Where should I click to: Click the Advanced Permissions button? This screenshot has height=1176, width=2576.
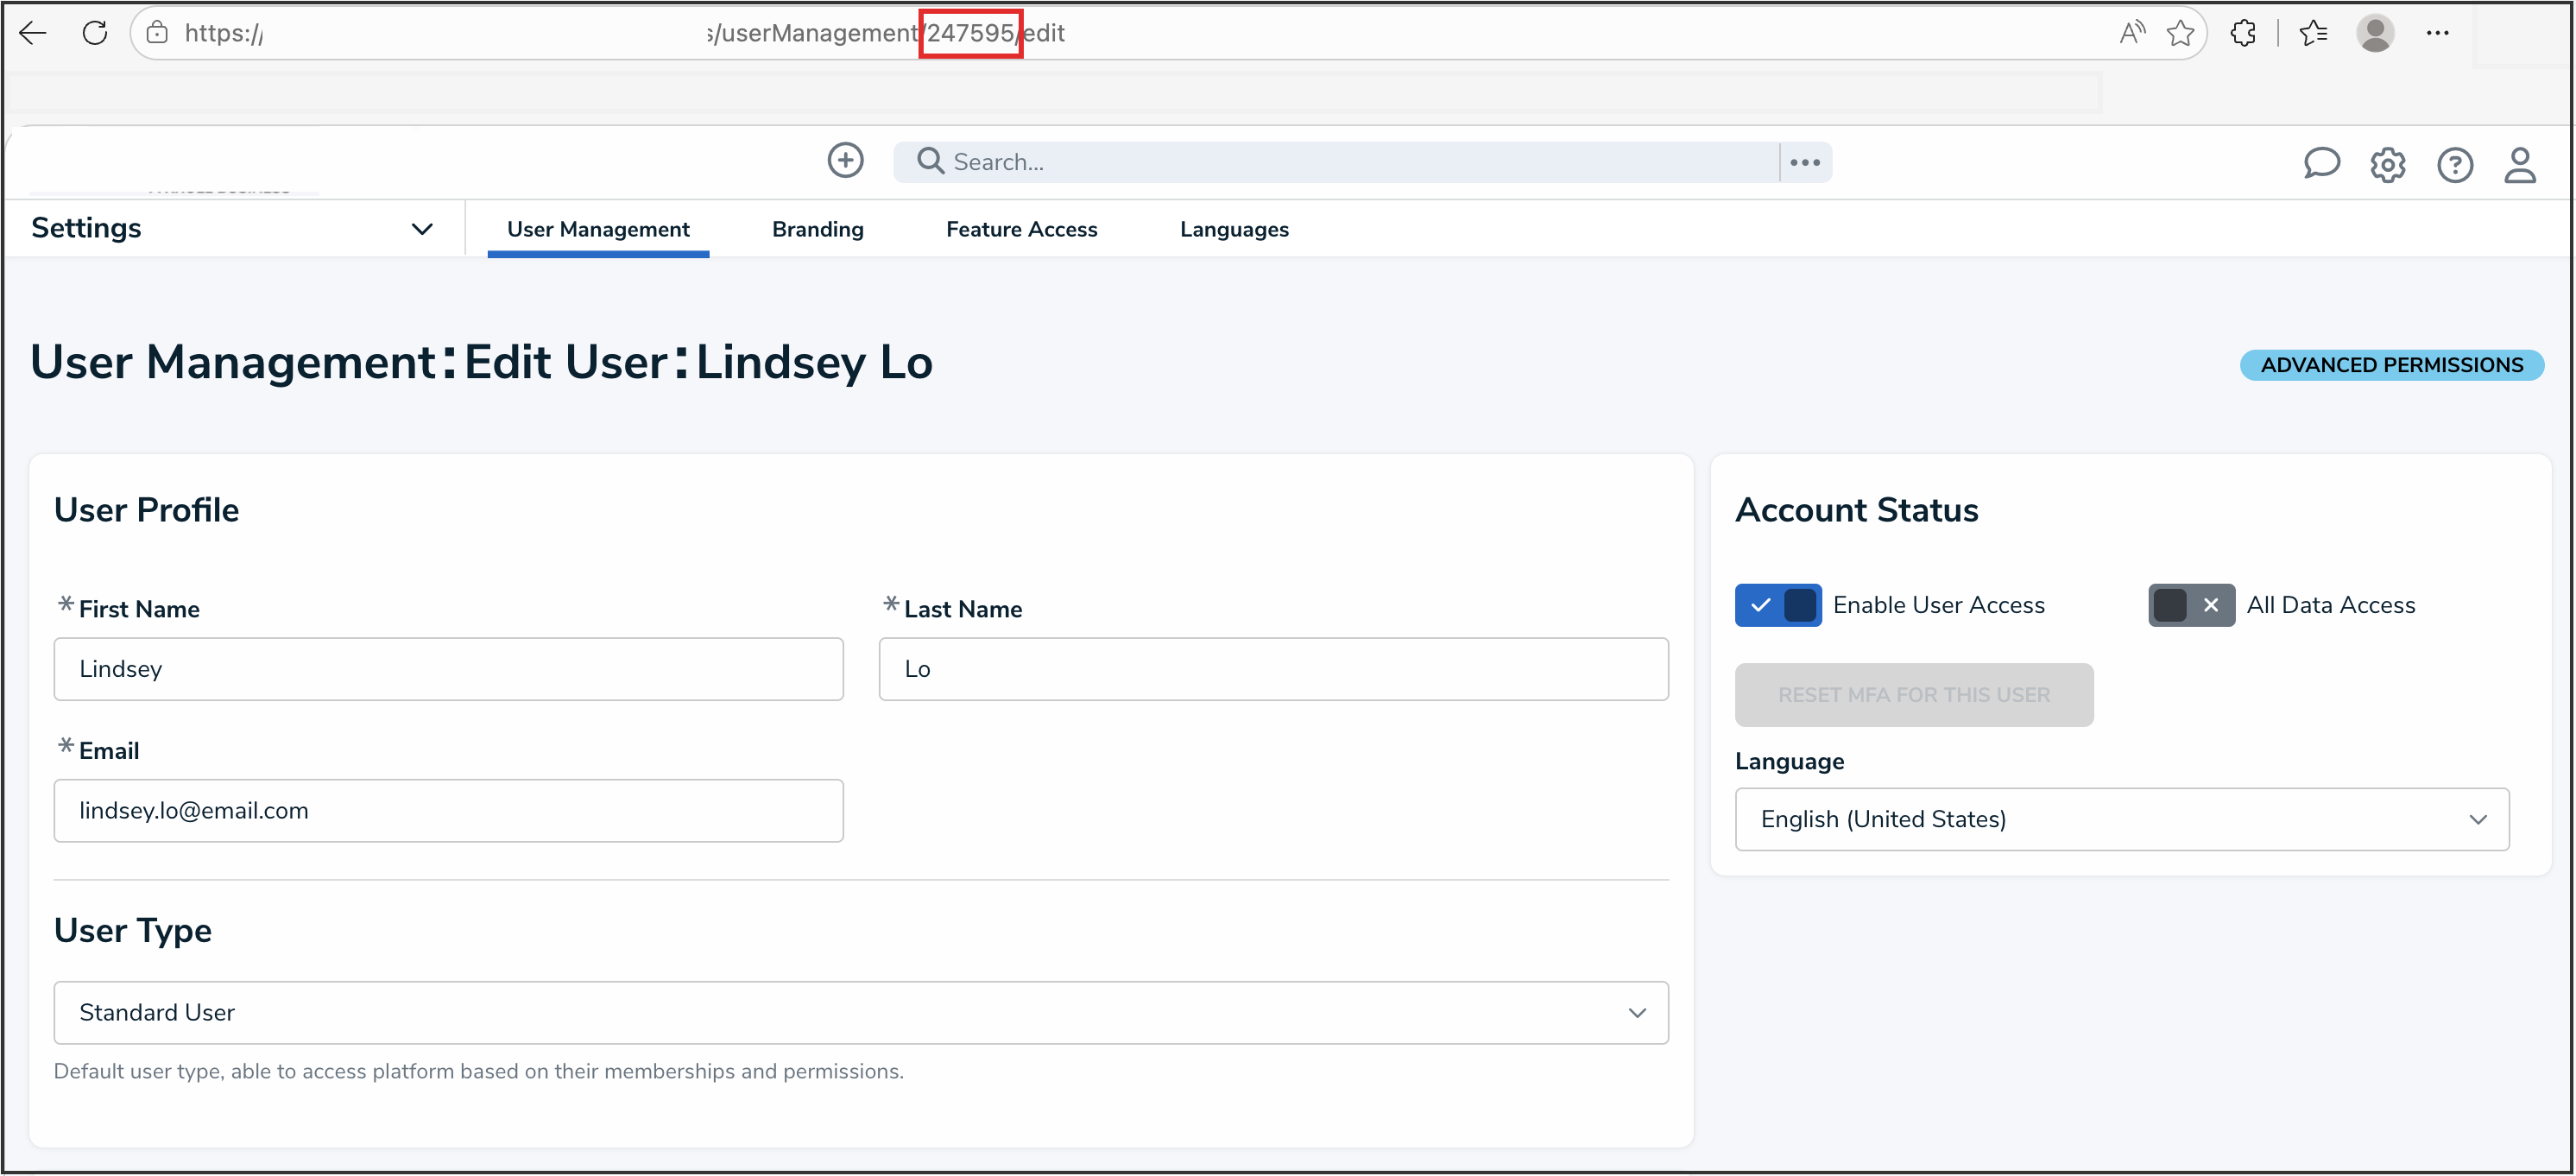click(x=2391, y=365)
